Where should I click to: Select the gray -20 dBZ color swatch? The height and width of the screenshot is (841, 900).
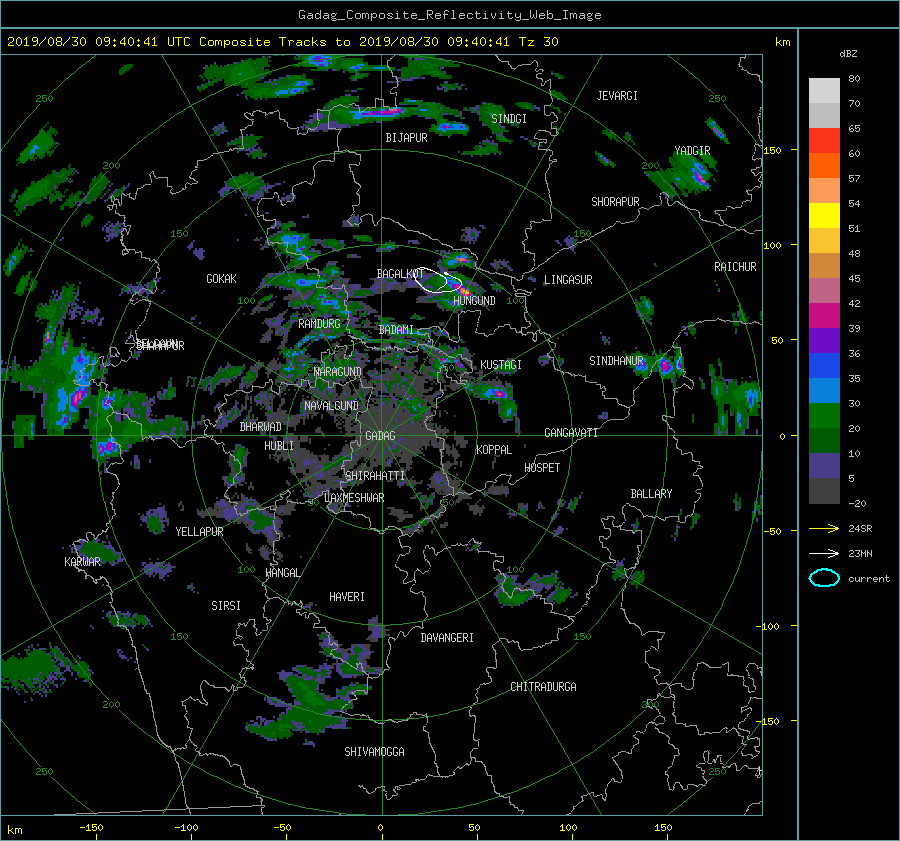(824, 491)
